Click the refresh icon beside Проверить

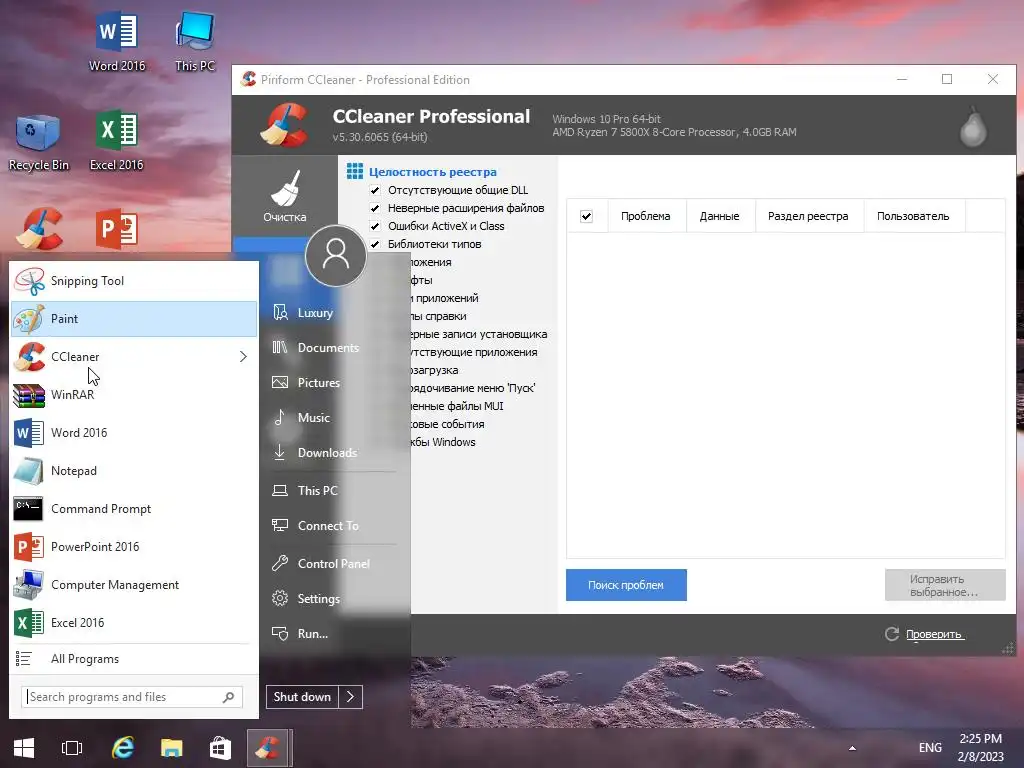[891, 634]
